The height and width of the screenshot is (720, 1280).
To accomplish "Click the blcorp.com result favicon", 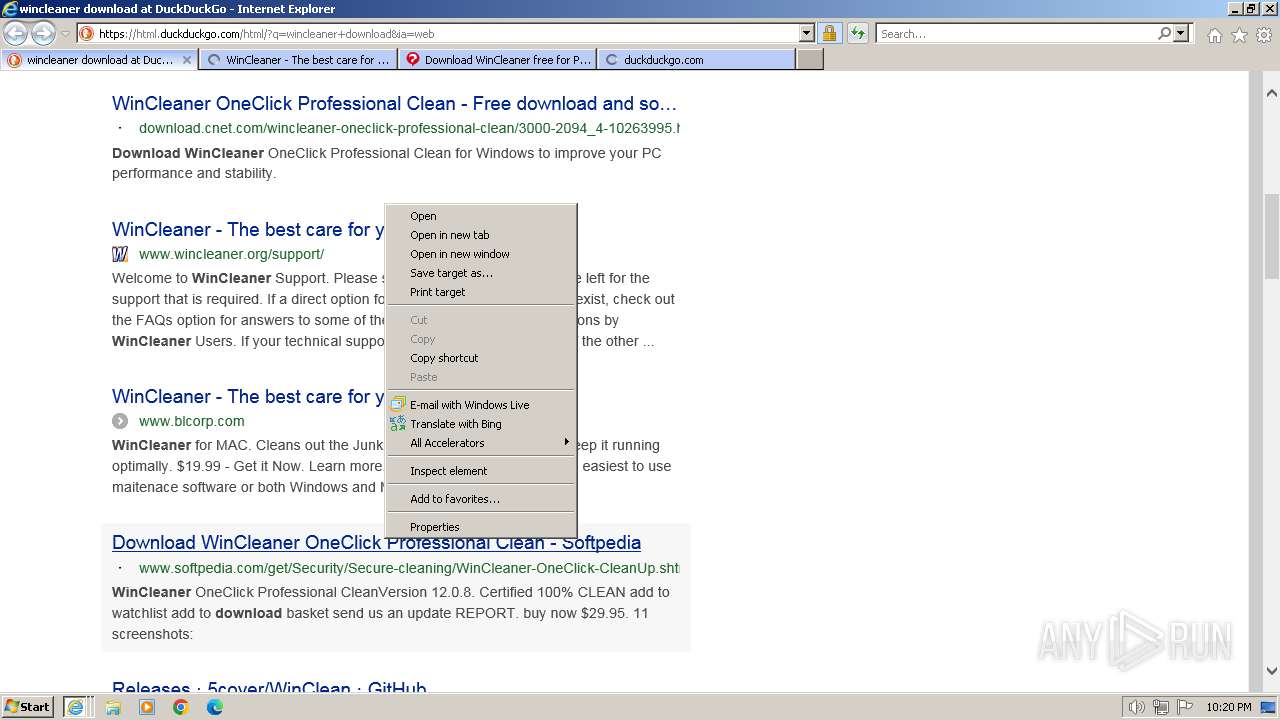I will coord(120,421).
